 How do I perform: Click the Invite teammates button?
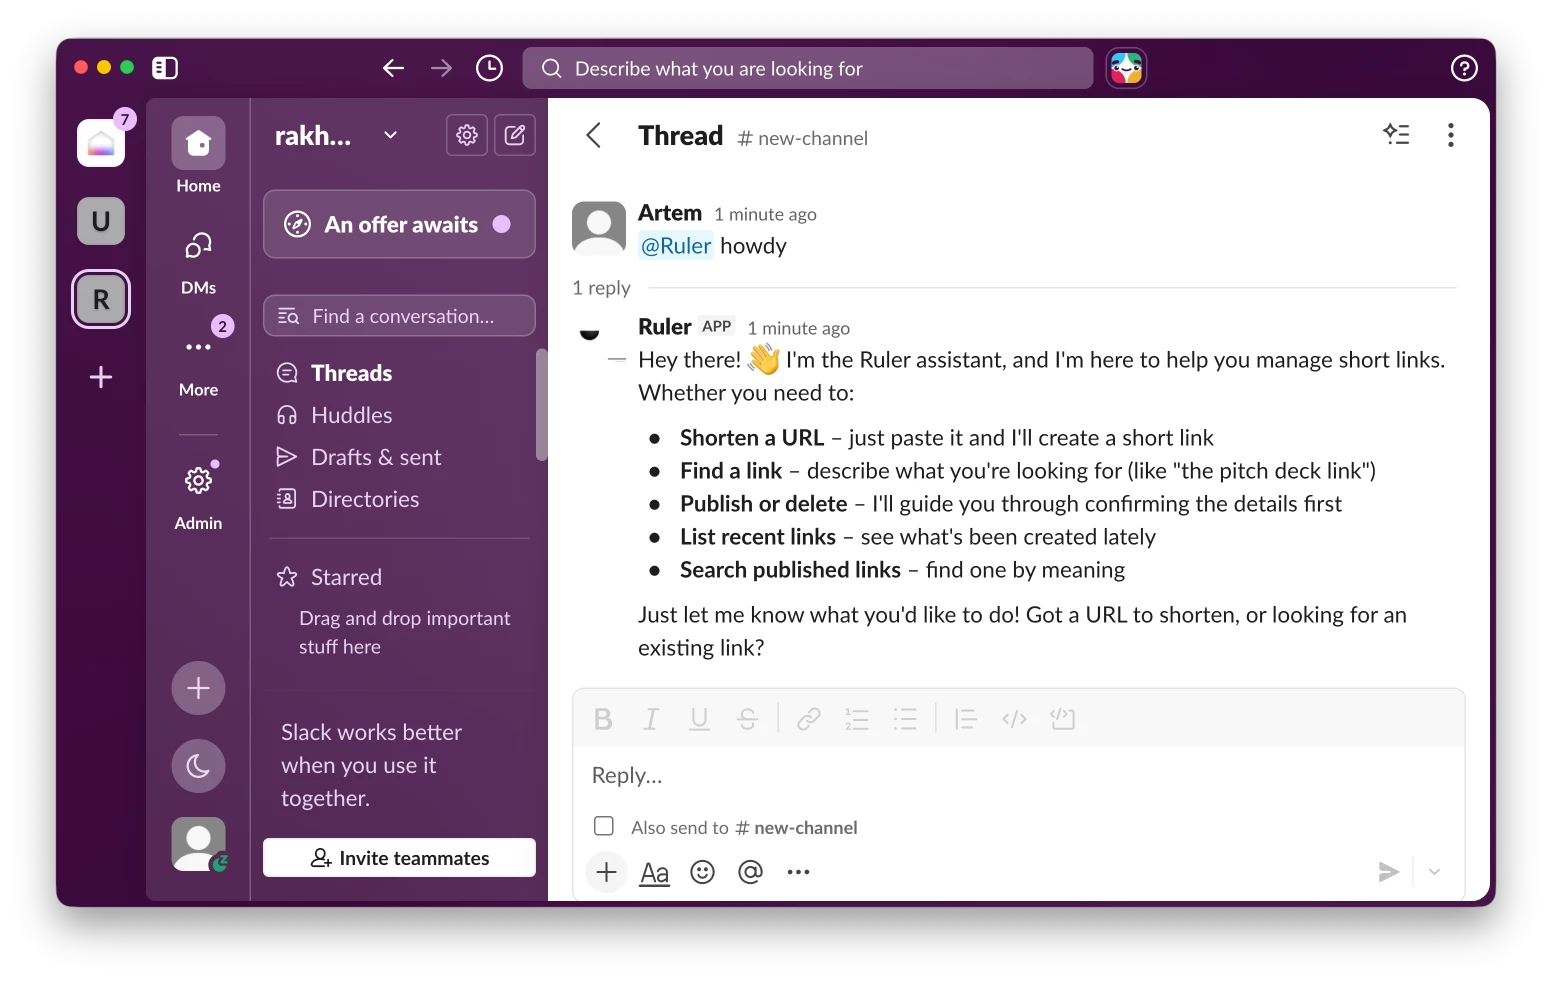399,858
